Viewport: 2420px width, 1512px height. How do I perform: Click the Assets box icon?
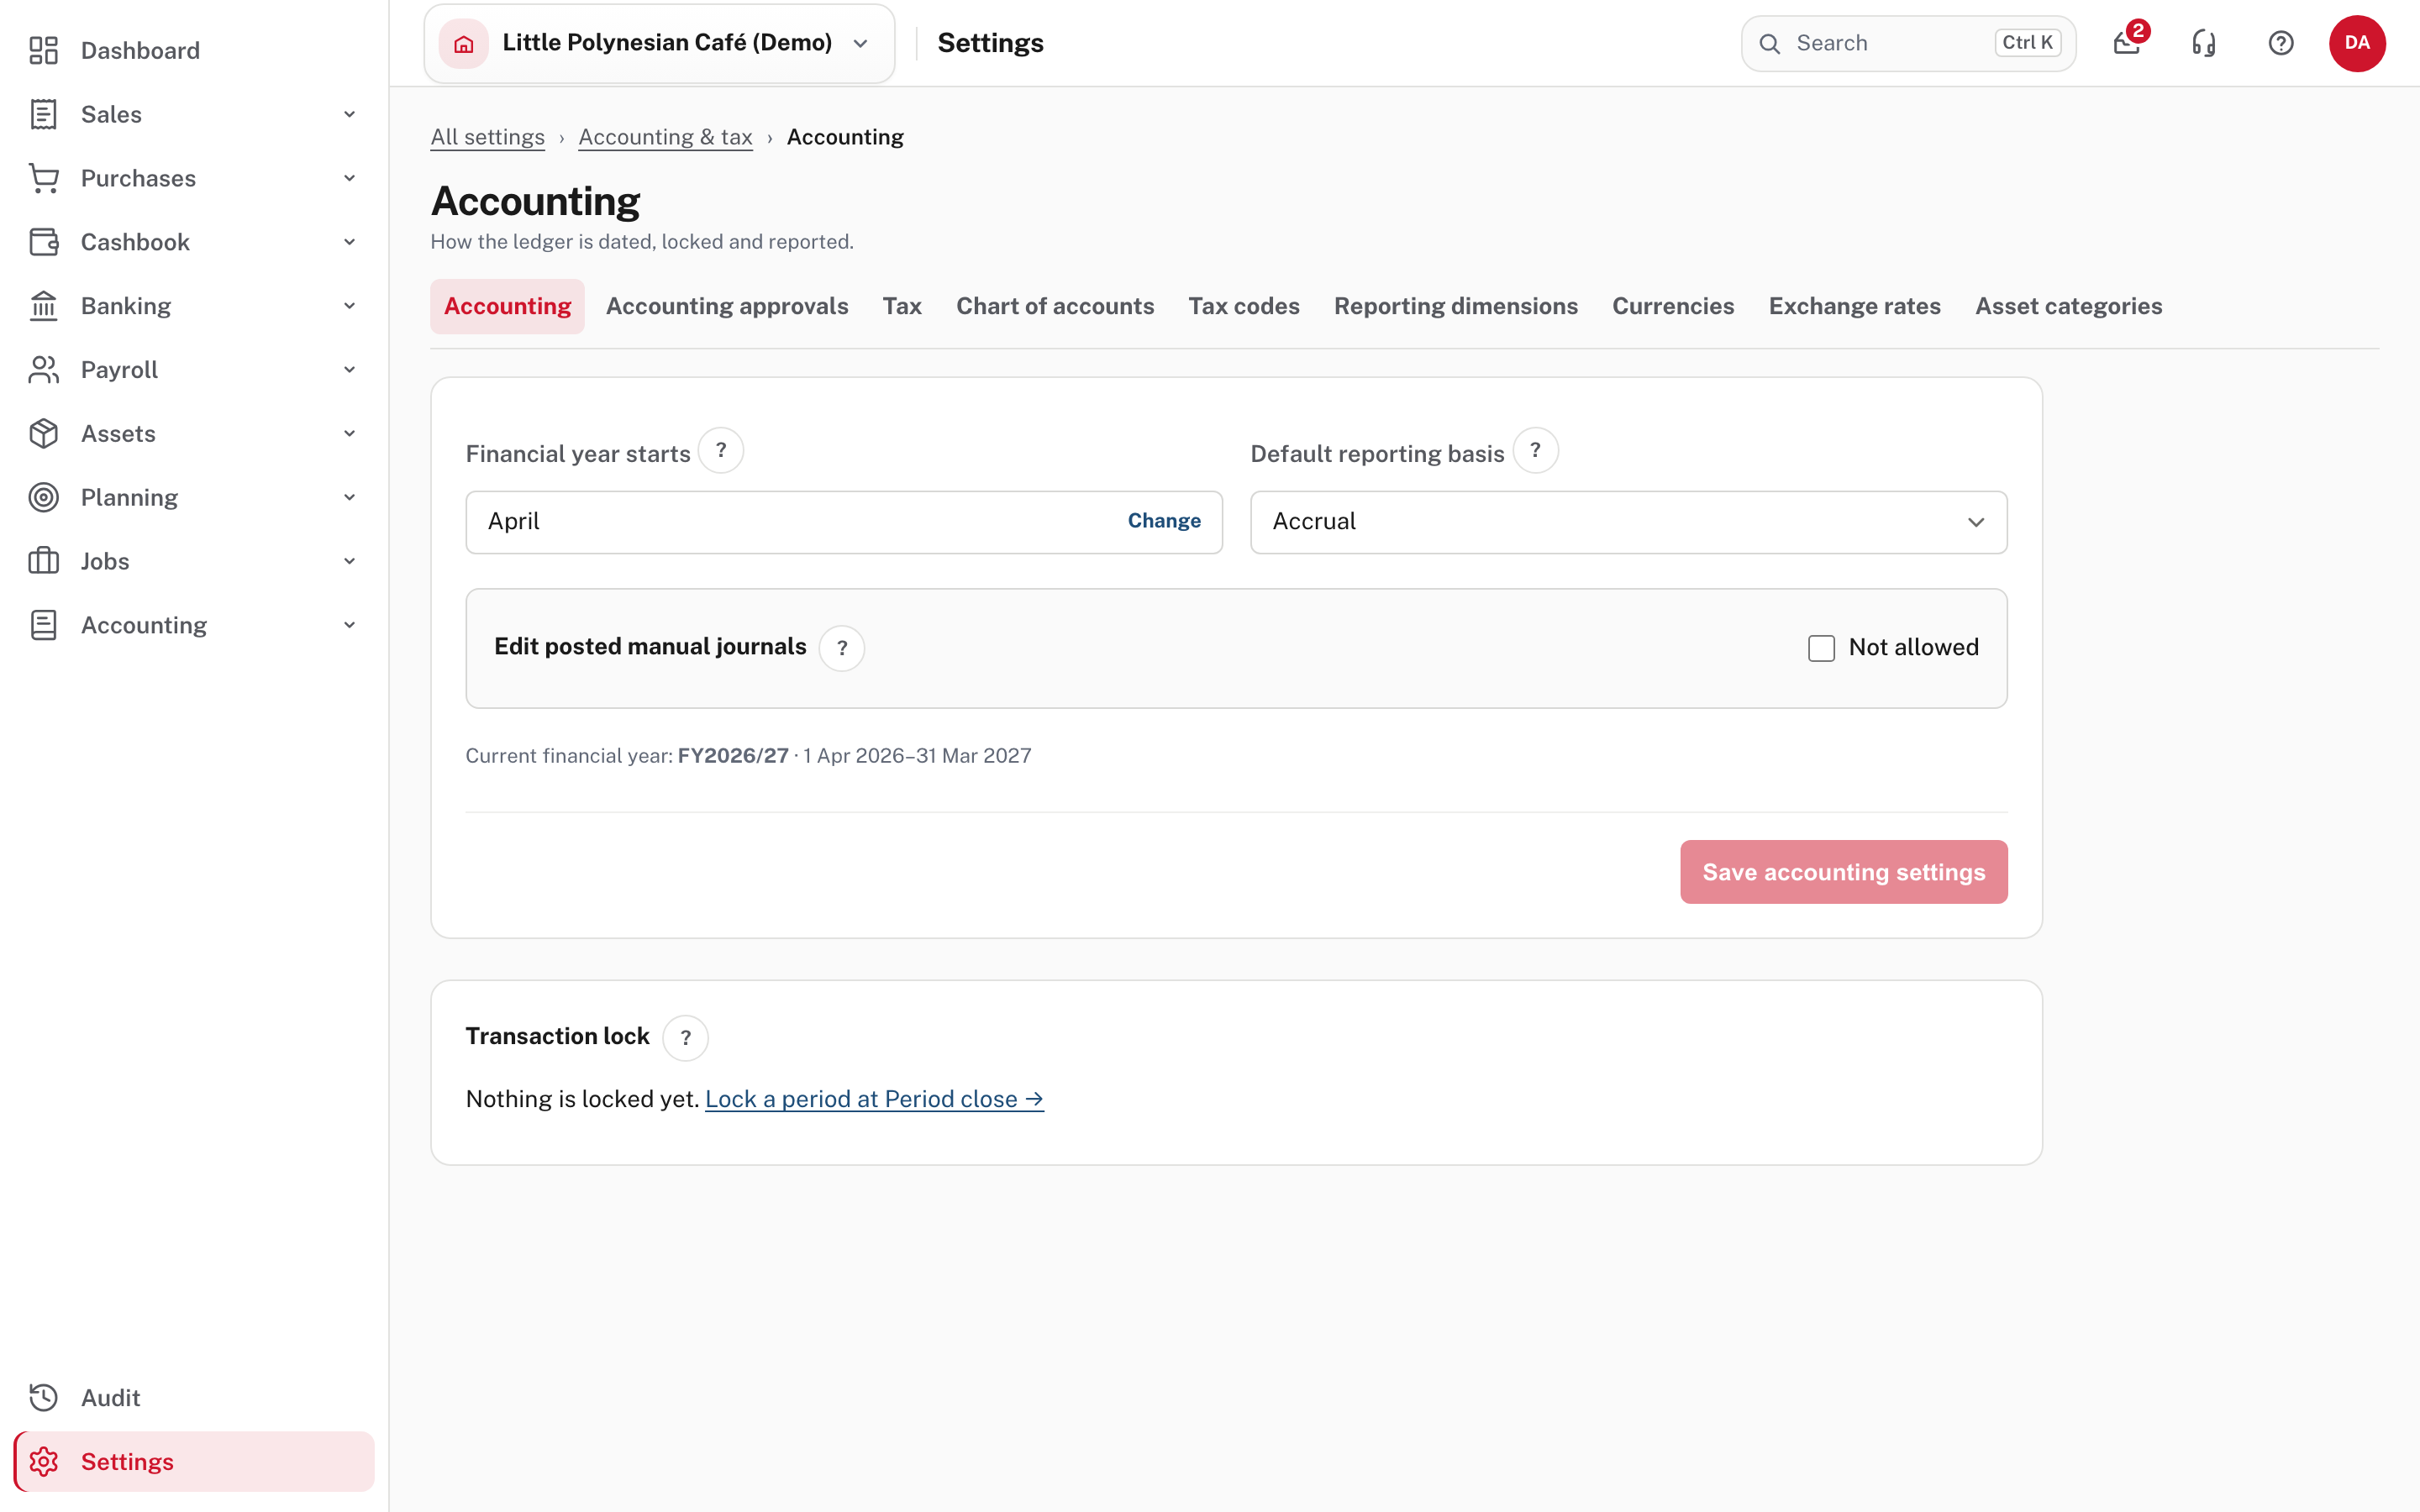pos(43,434)
